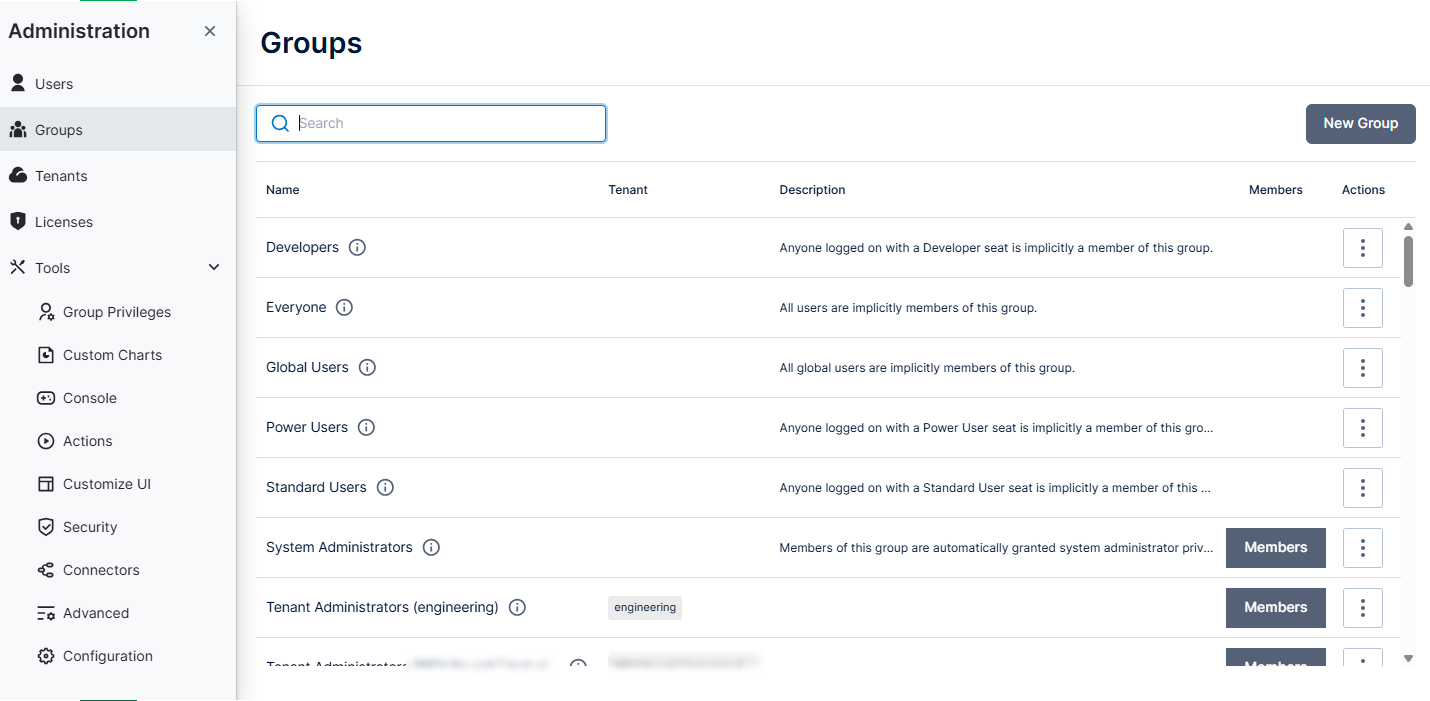1430x701 pixels.
Task: Open the actions menu for Power Users
Action: click(1362, 428)
